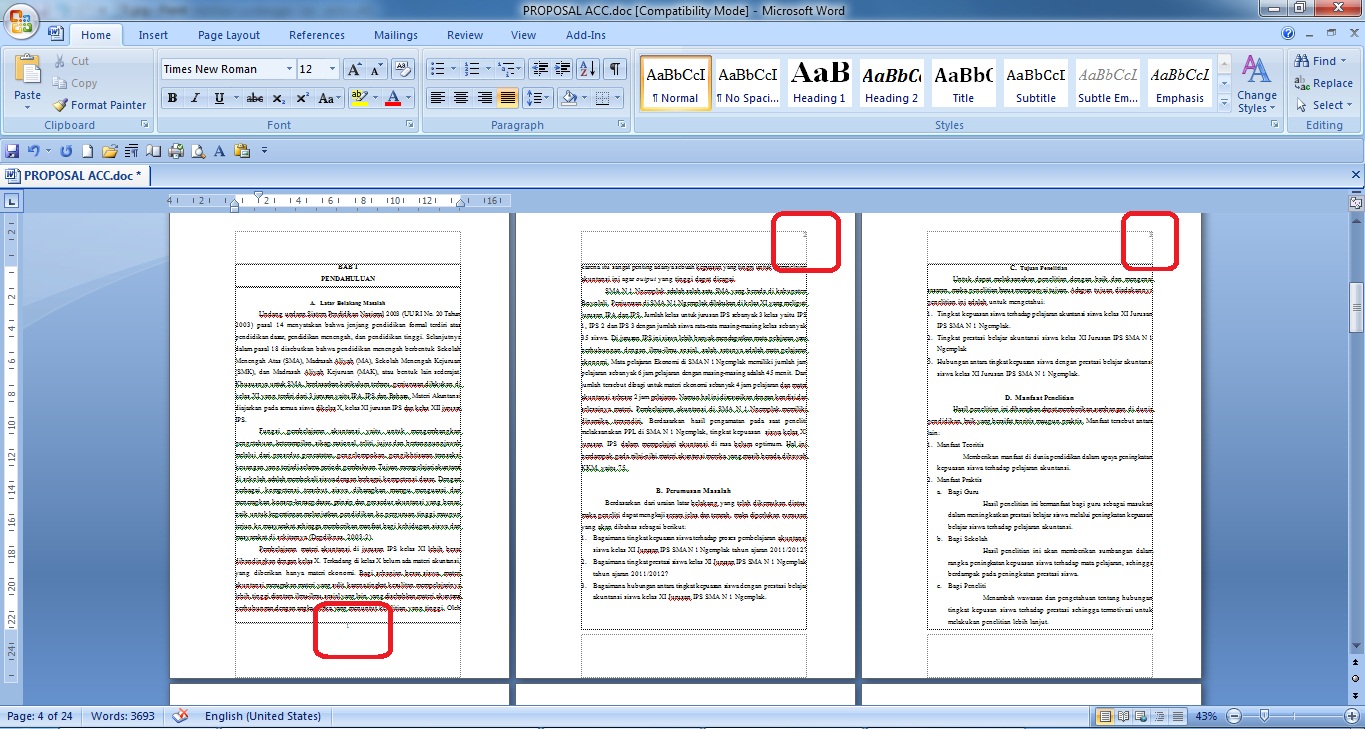Apply strikethrough to selected text
This screenshot has width=1365, height=729.
click(255, 98)
